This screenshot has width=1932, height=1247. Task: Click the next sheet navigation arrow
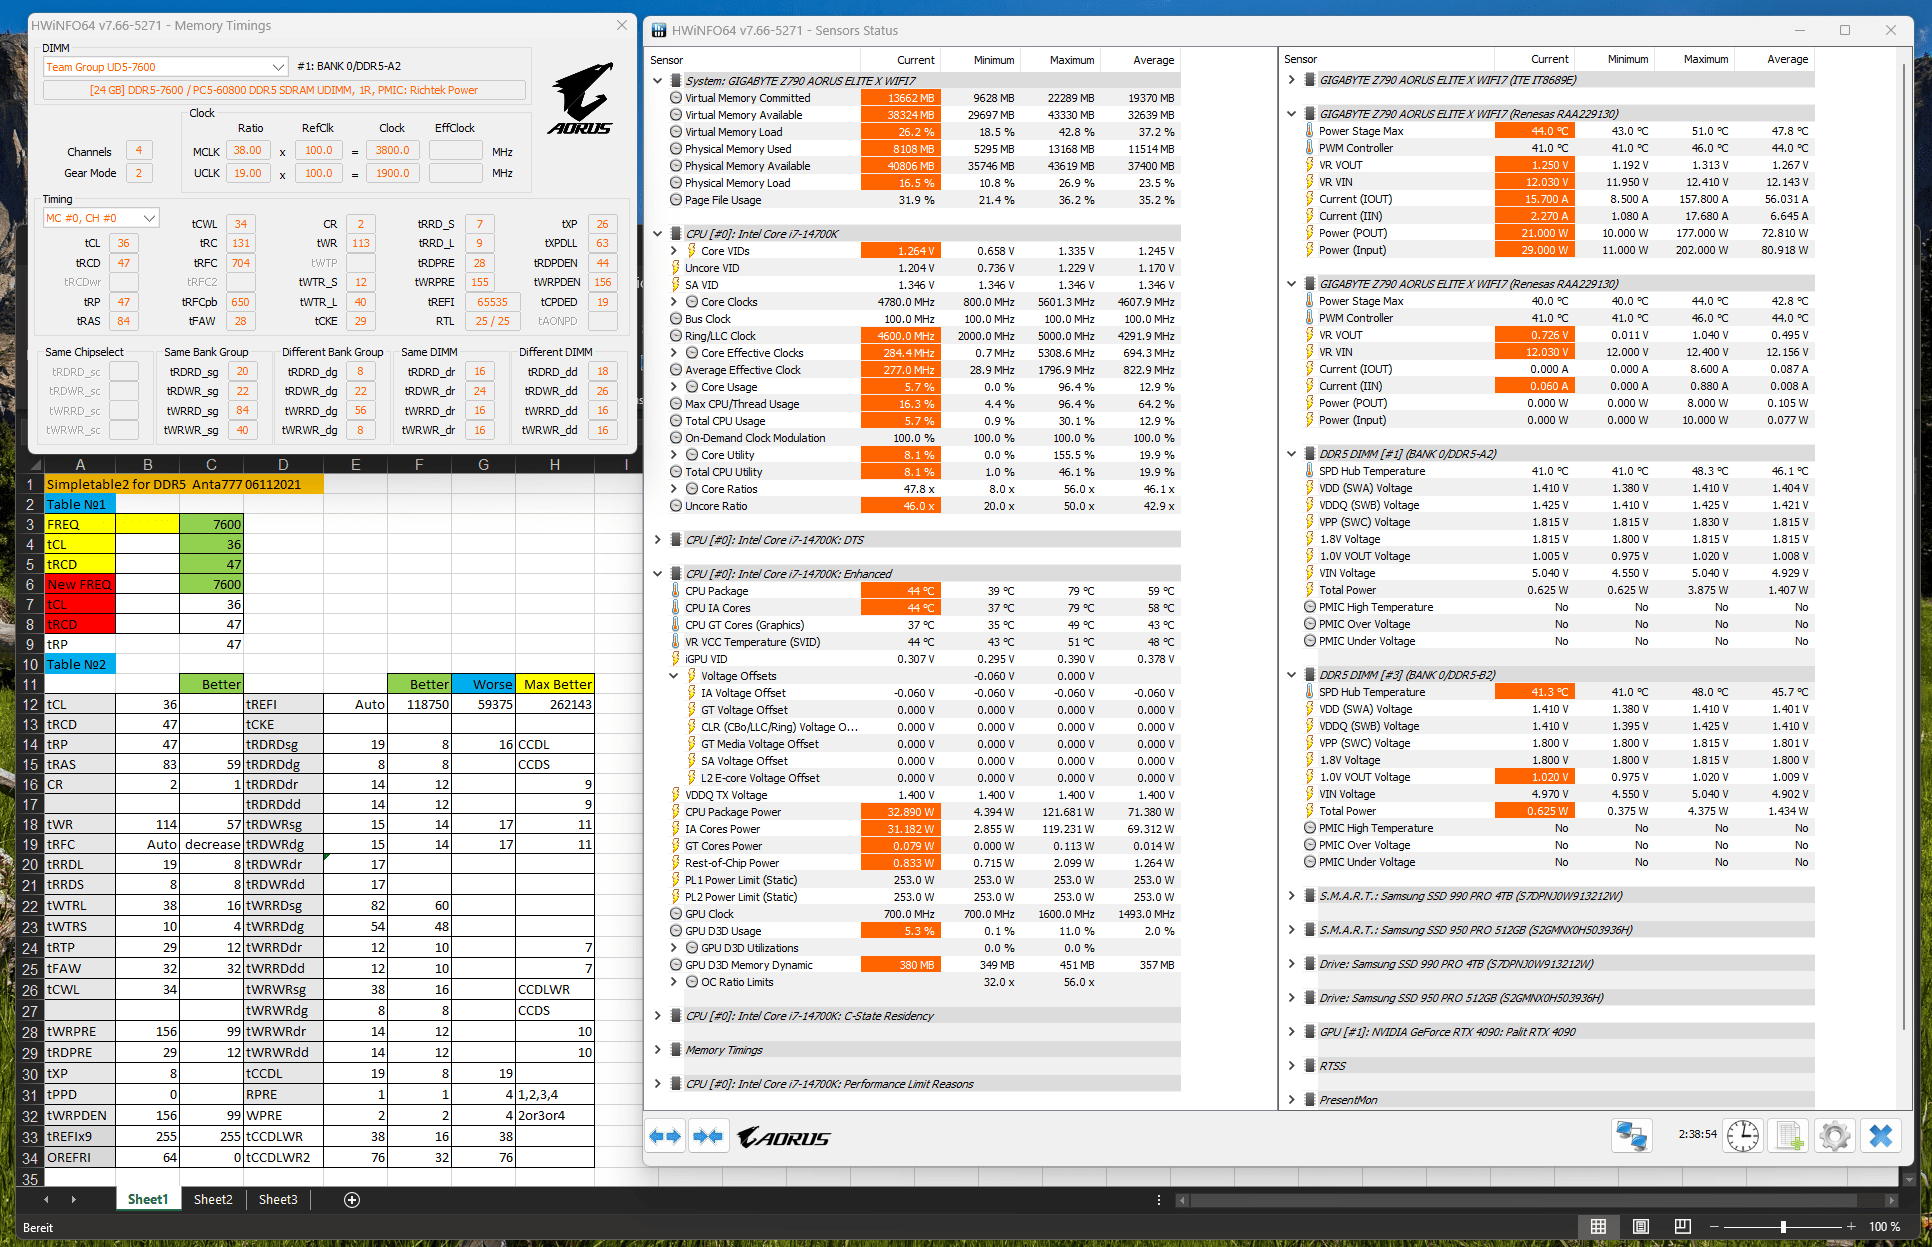(x=73, y=1199)
